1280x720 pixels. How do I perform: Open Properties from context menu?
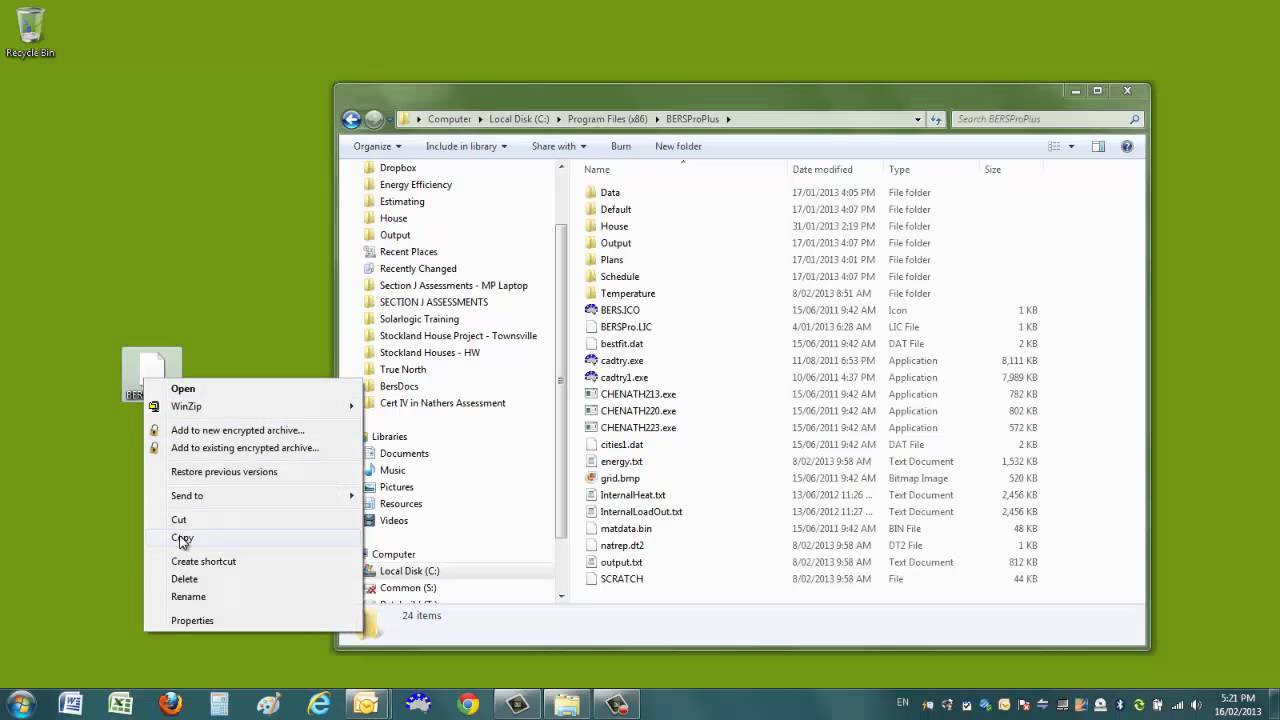(x=192, y=621)
